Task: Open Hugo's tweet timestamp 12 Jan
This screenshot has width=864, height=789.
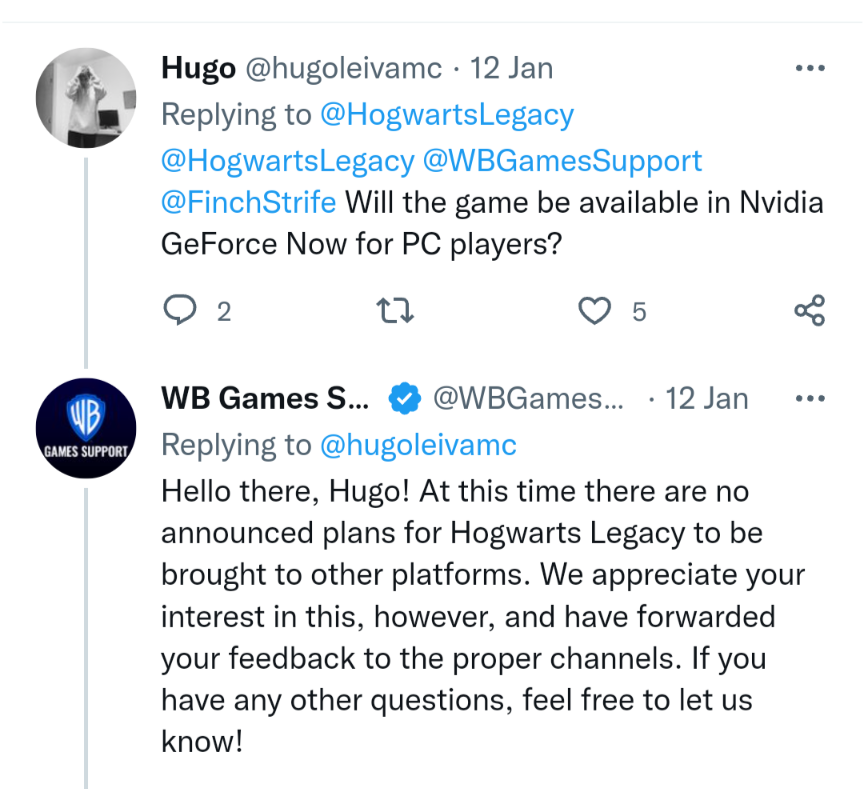Action: coord(511,68)
